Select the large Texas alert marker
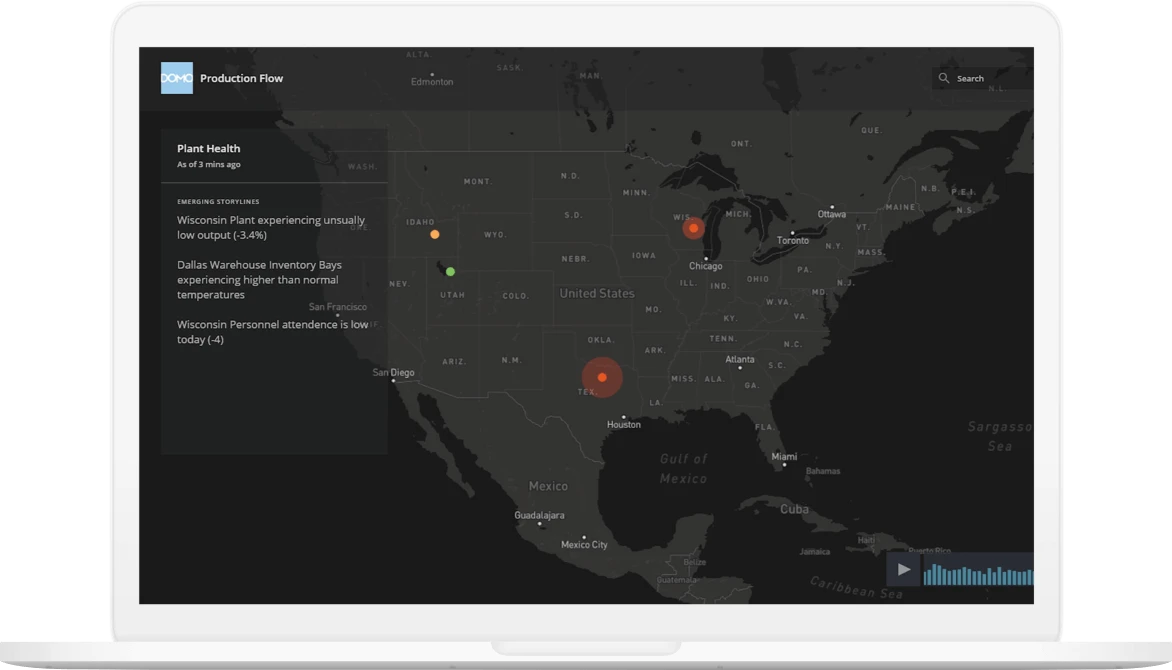The image size is (1172, 670). (x=602, y=377)
